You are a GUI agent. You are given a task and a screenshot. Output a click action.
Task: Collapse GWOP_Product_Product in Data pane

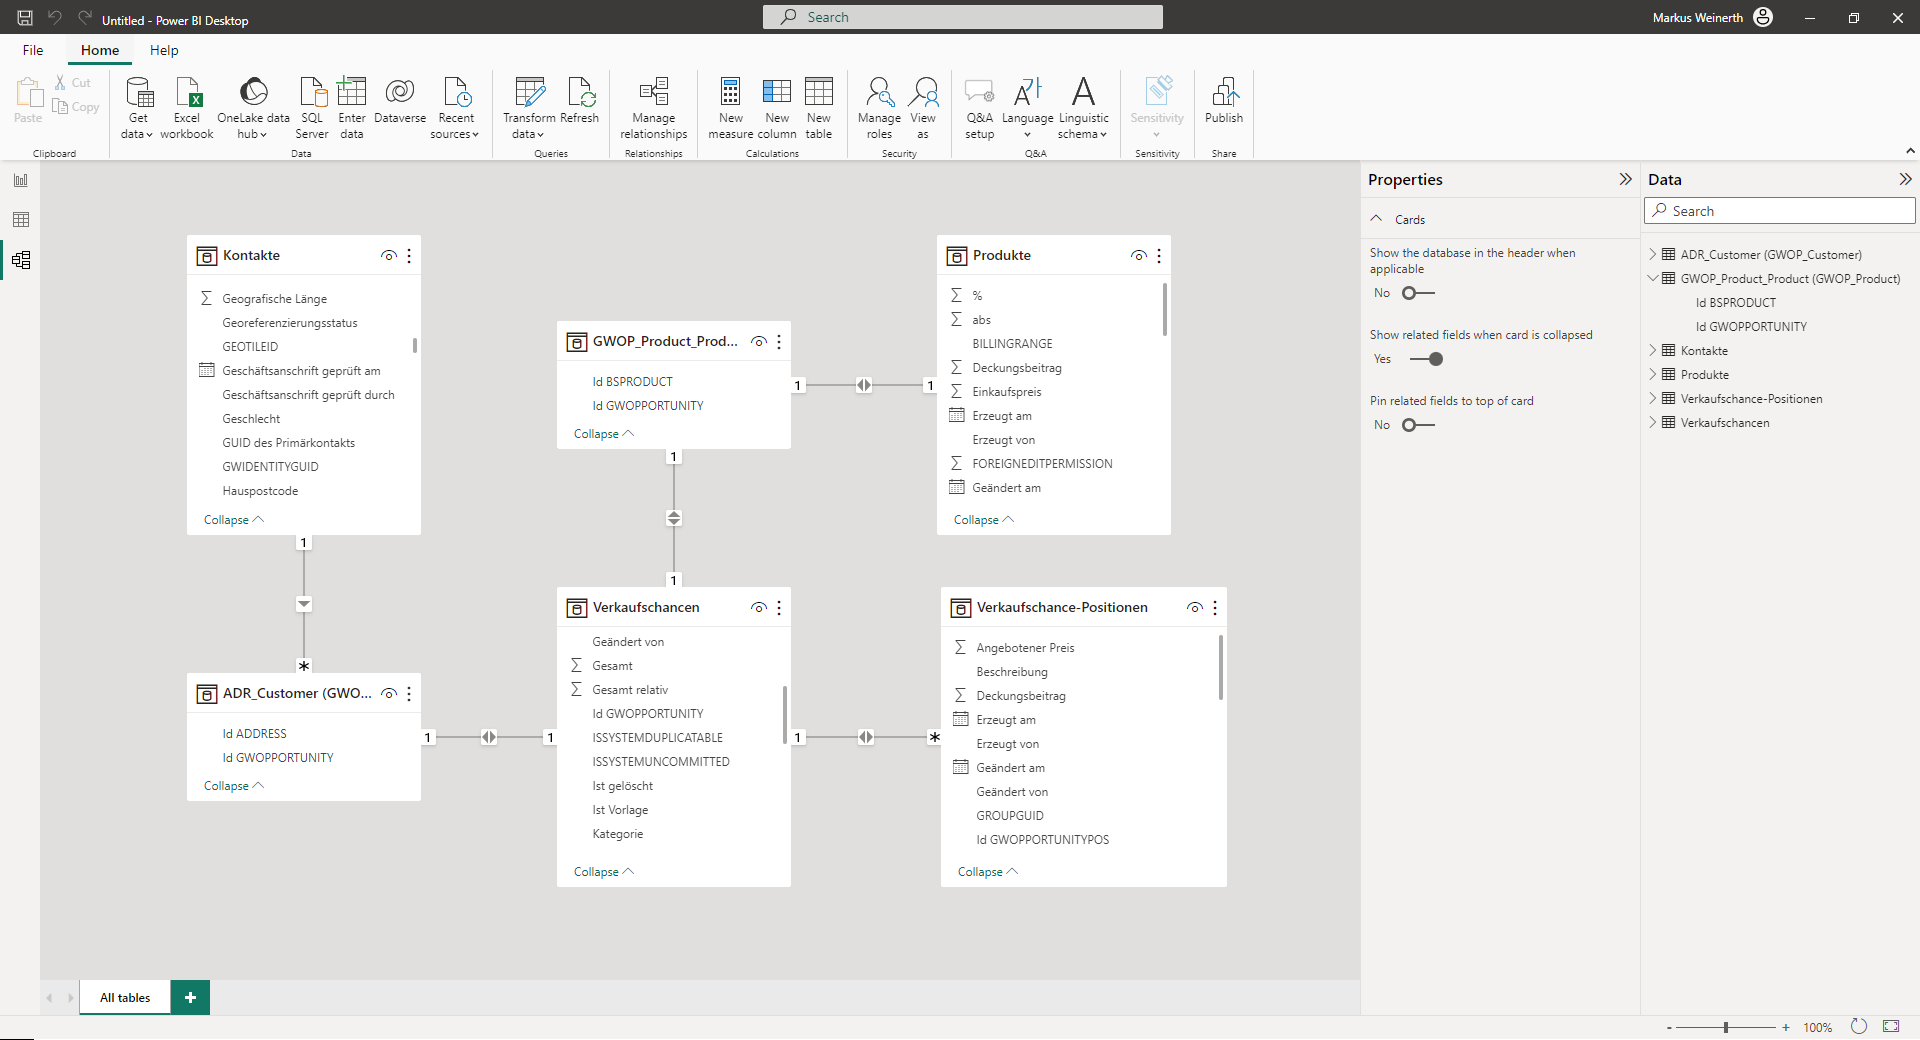1653,279
